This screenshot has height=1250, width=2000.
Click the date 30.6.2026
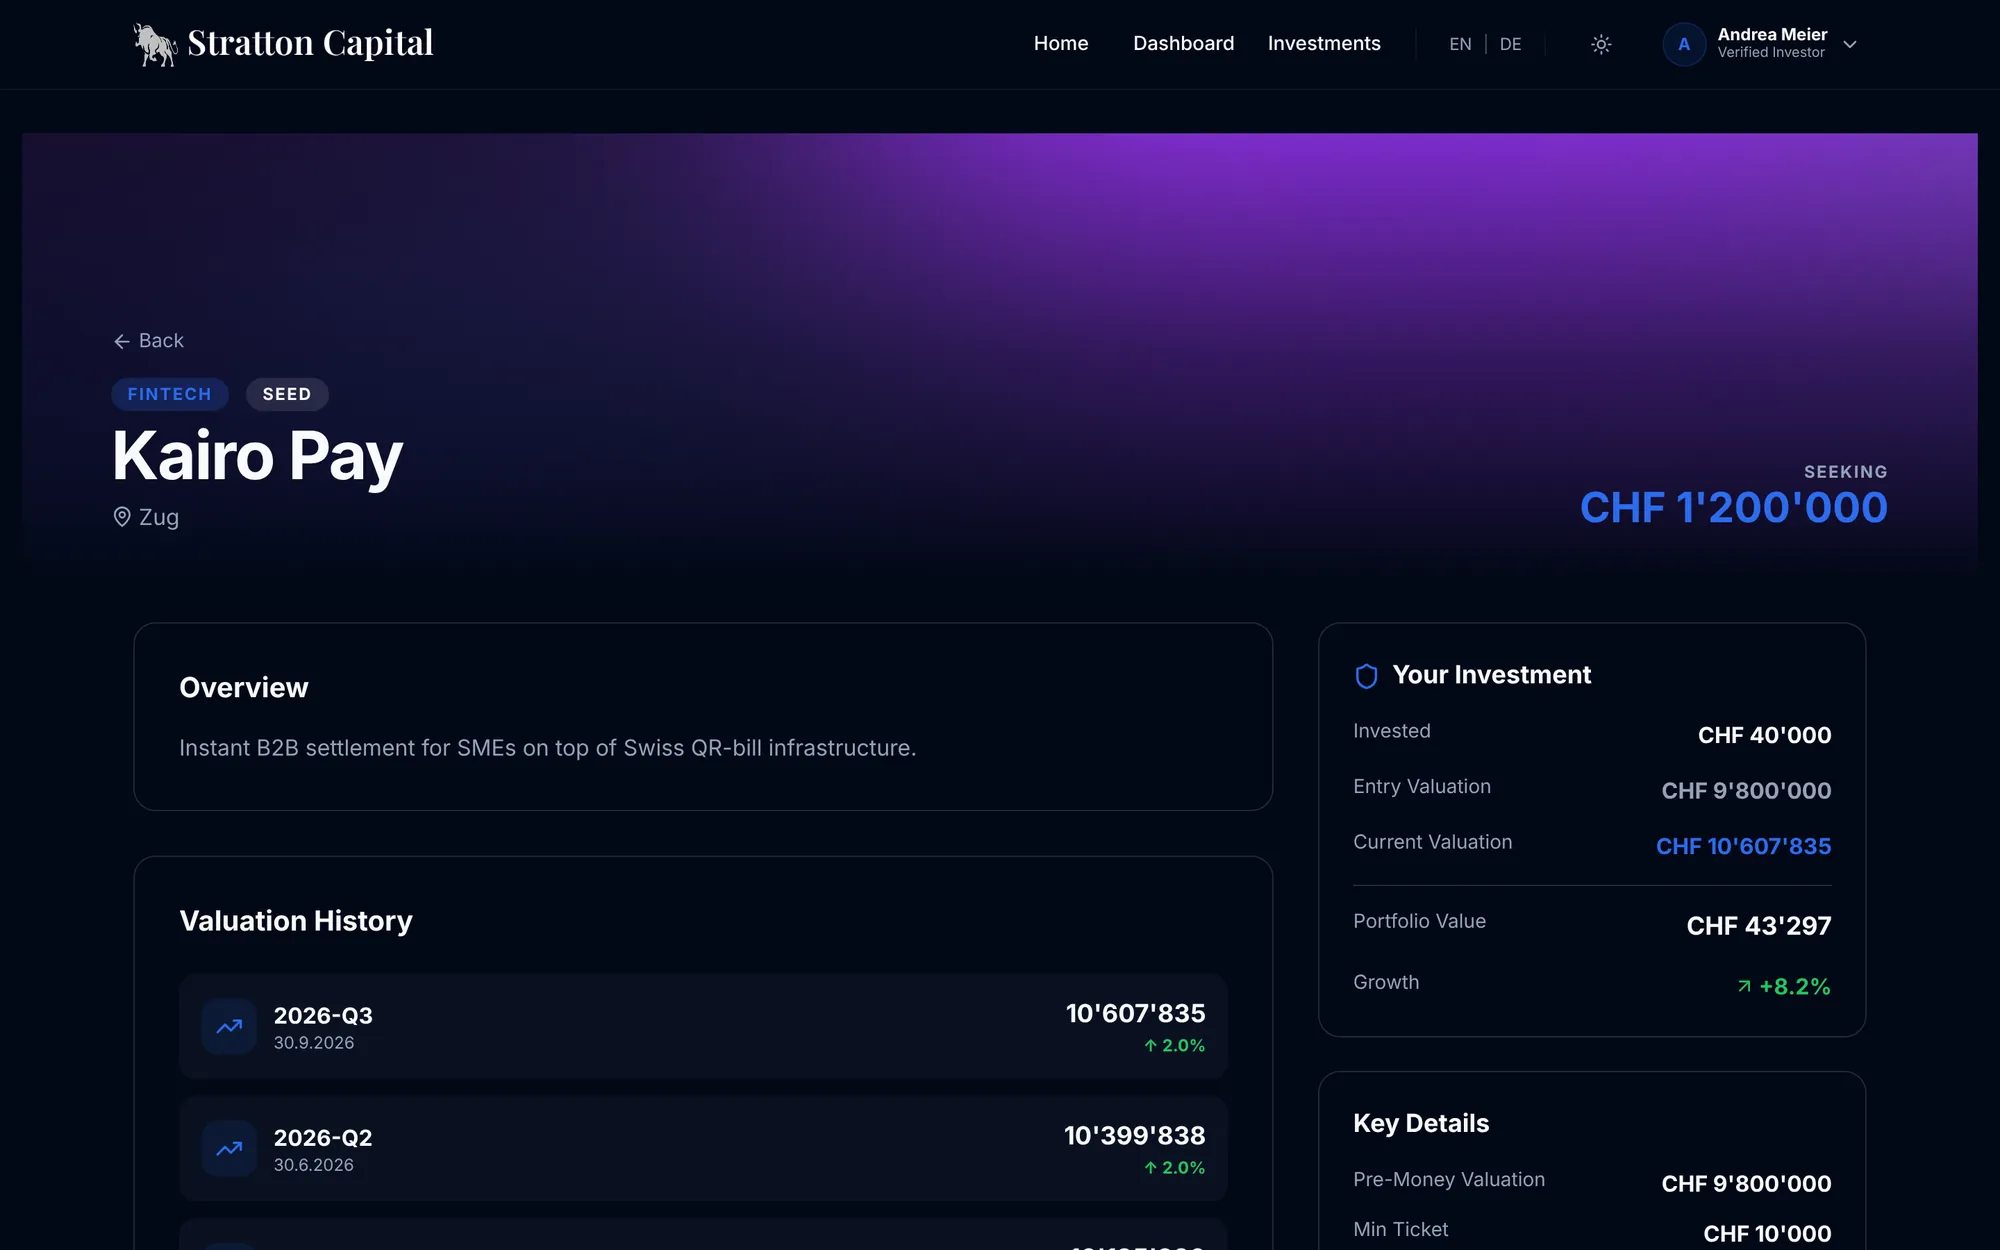pyautogui.click(x=314, y=1165)
